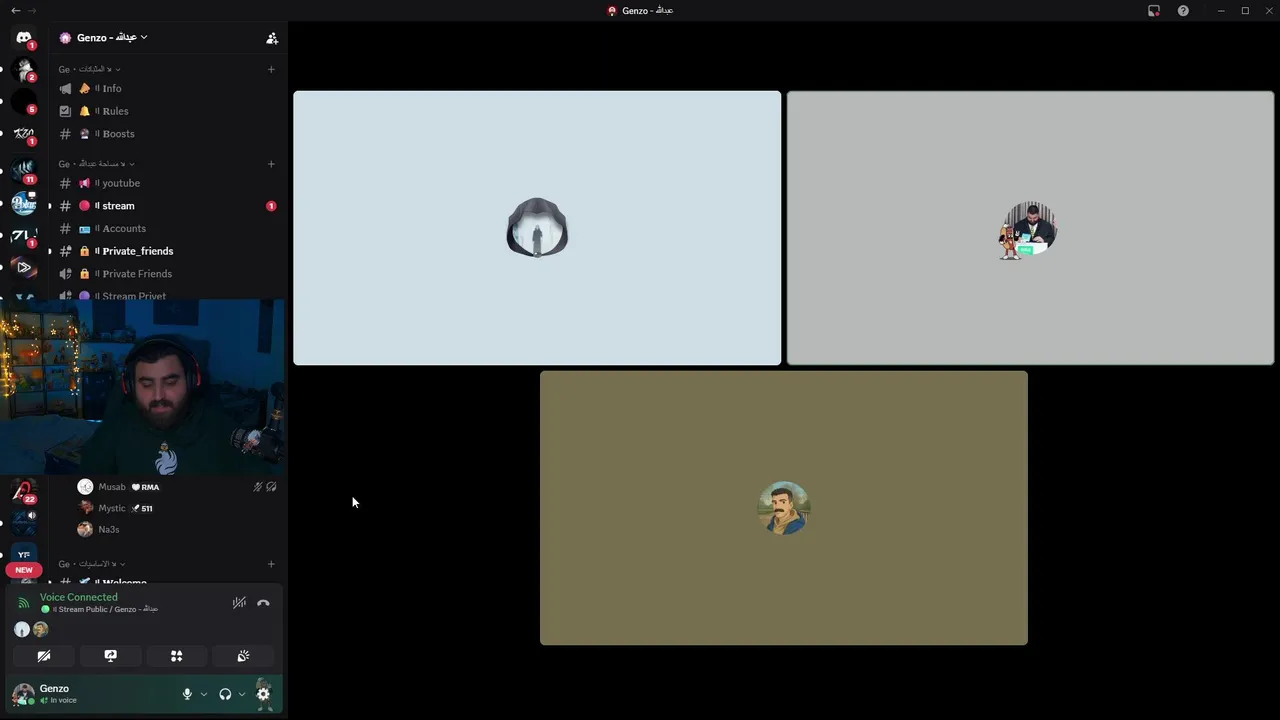The image size is (1280, 720).
Task: Go back with the title bar arrow
Action: (15, 10)
